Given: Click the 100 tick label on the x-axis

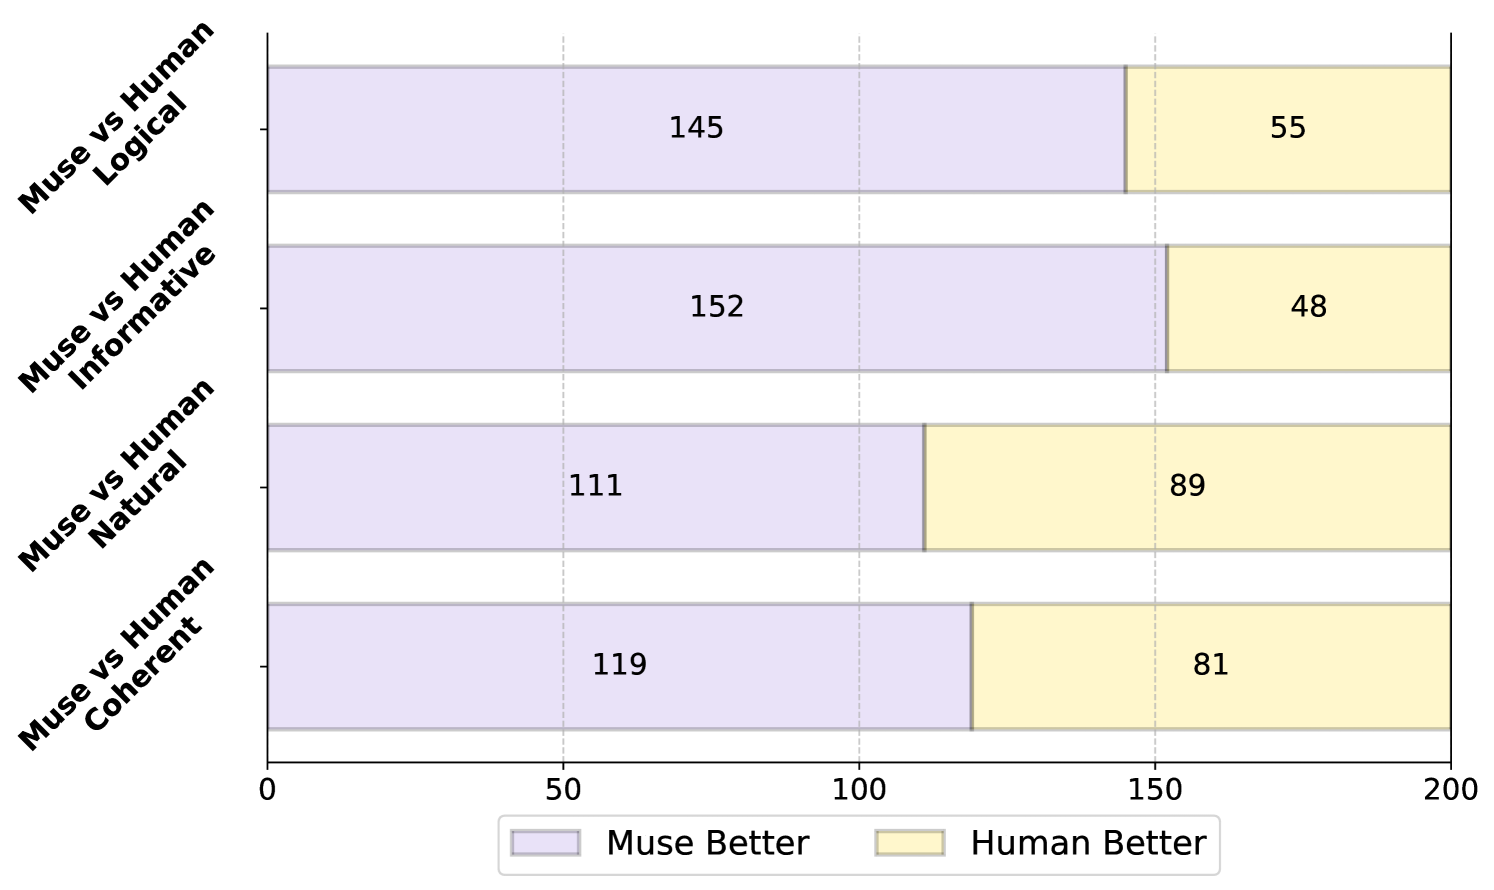Looking at the screenshot, I should click(859, 790).
